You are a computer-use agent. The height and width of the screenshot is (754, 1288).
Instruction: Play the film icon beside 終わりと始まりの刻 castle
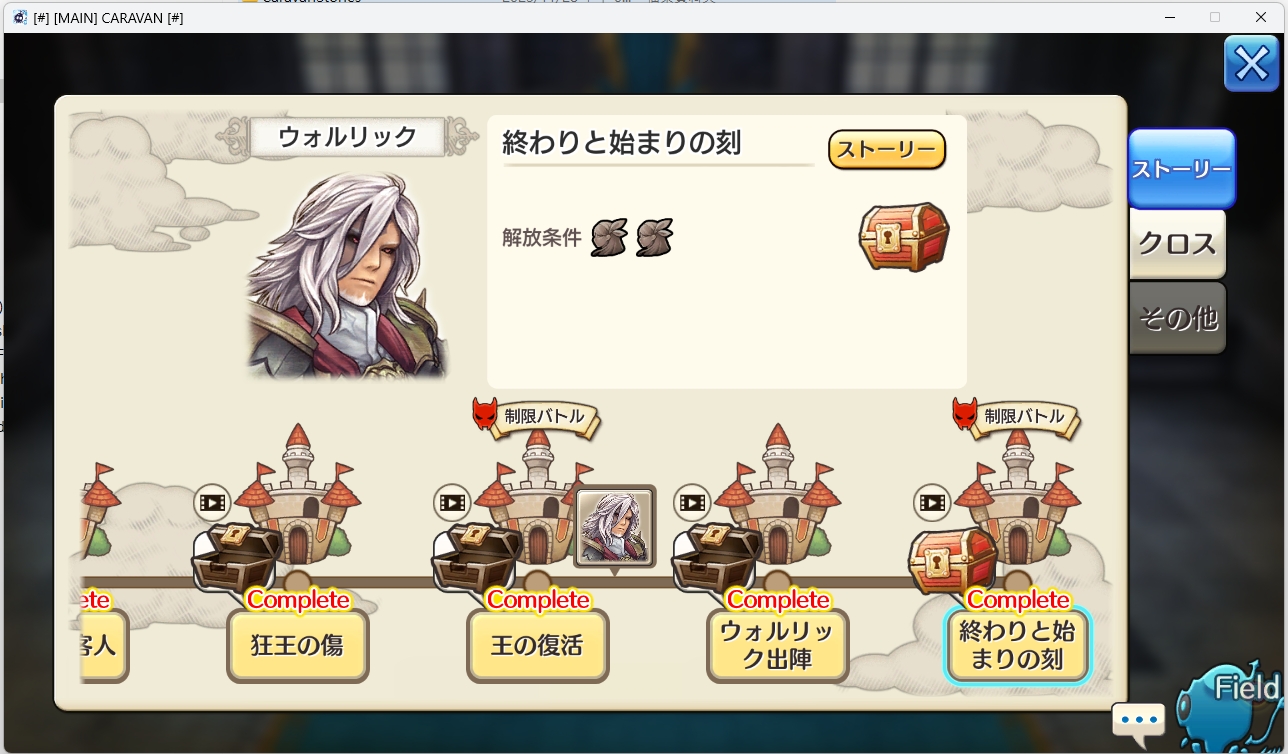pyautogui.click(x=932, y=502)
